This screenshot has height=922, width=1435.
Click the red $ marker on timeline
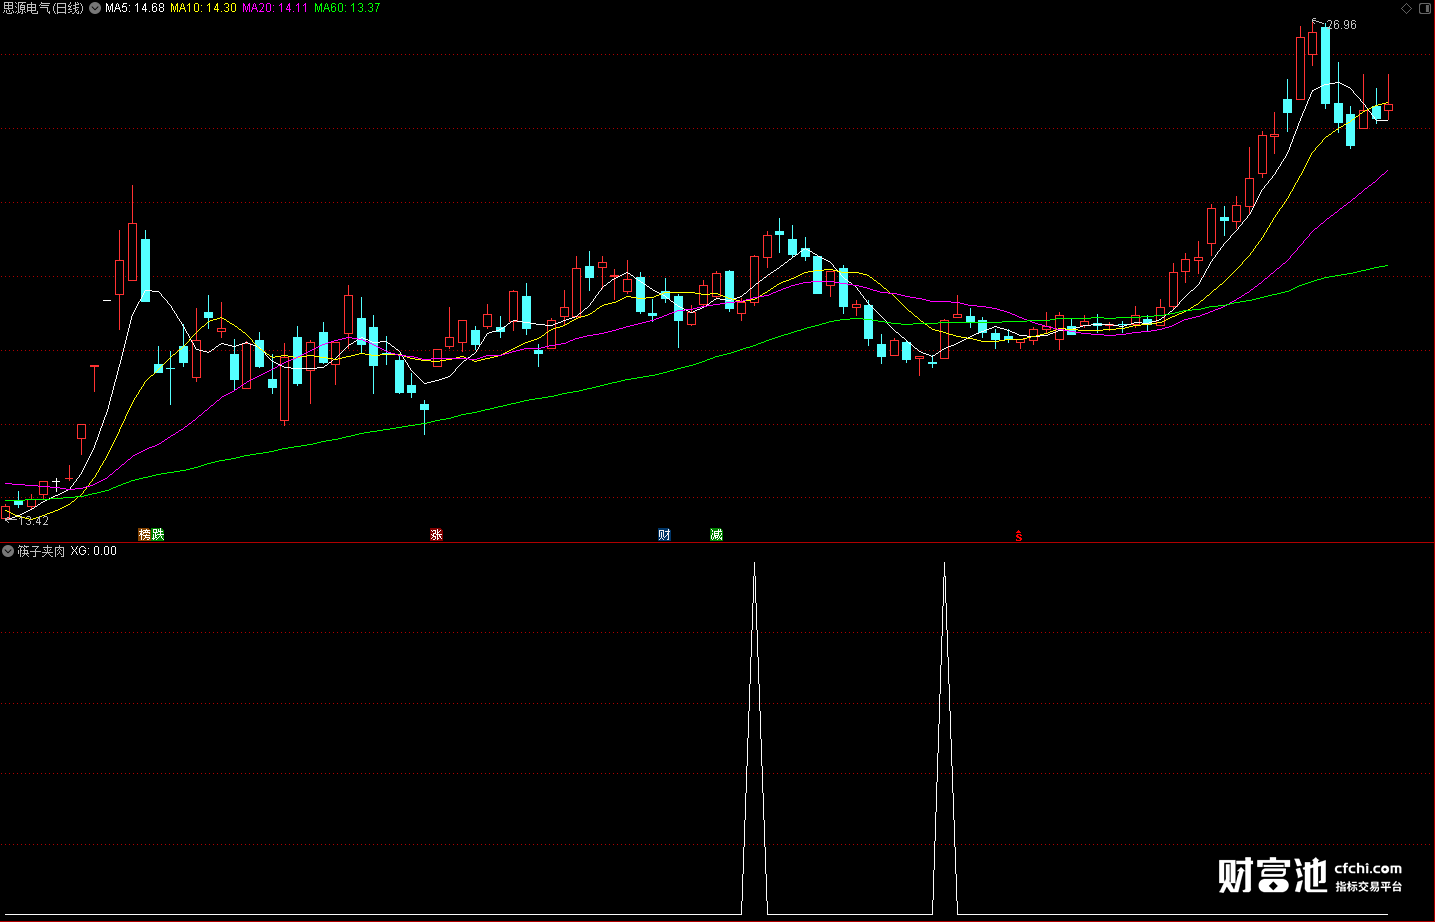pyautogui.click(x=1019, y=536)
